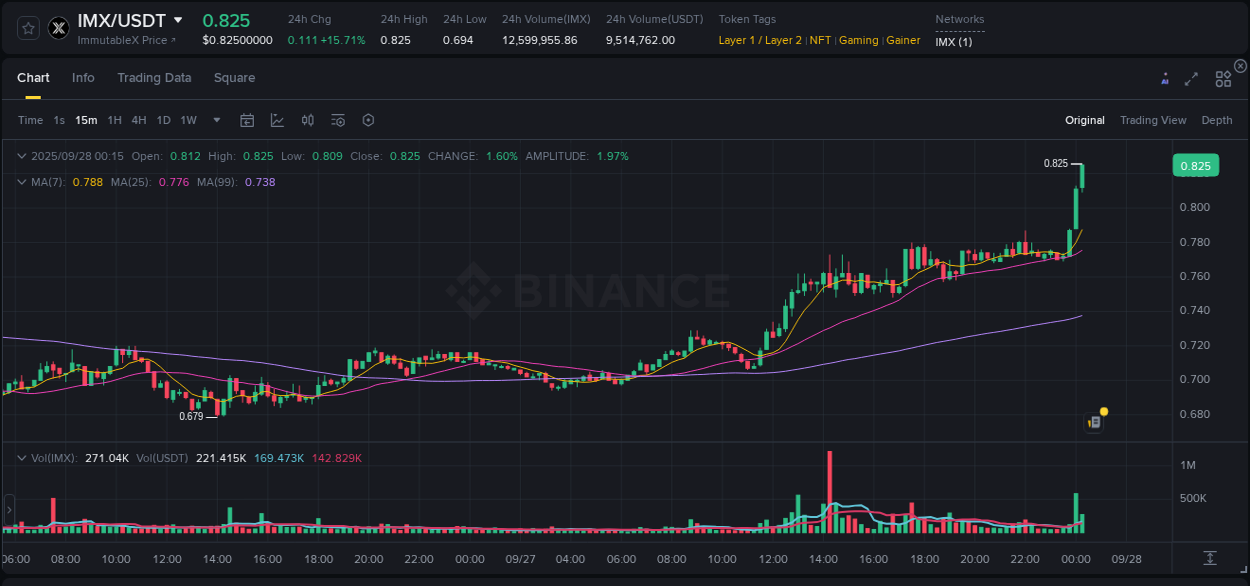The height and width of the screenshot is (586, 1250).
Task: Open the IMX/USDT pair selector dropdown
Action: (x=180, y=20)
